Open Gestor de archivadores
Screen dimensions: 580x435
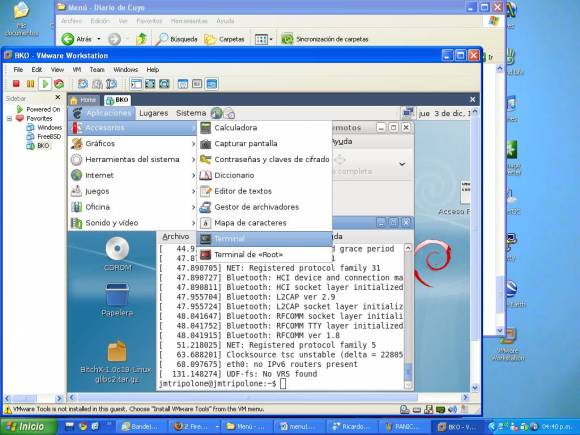pyautogui.click(x=264, y=207)
